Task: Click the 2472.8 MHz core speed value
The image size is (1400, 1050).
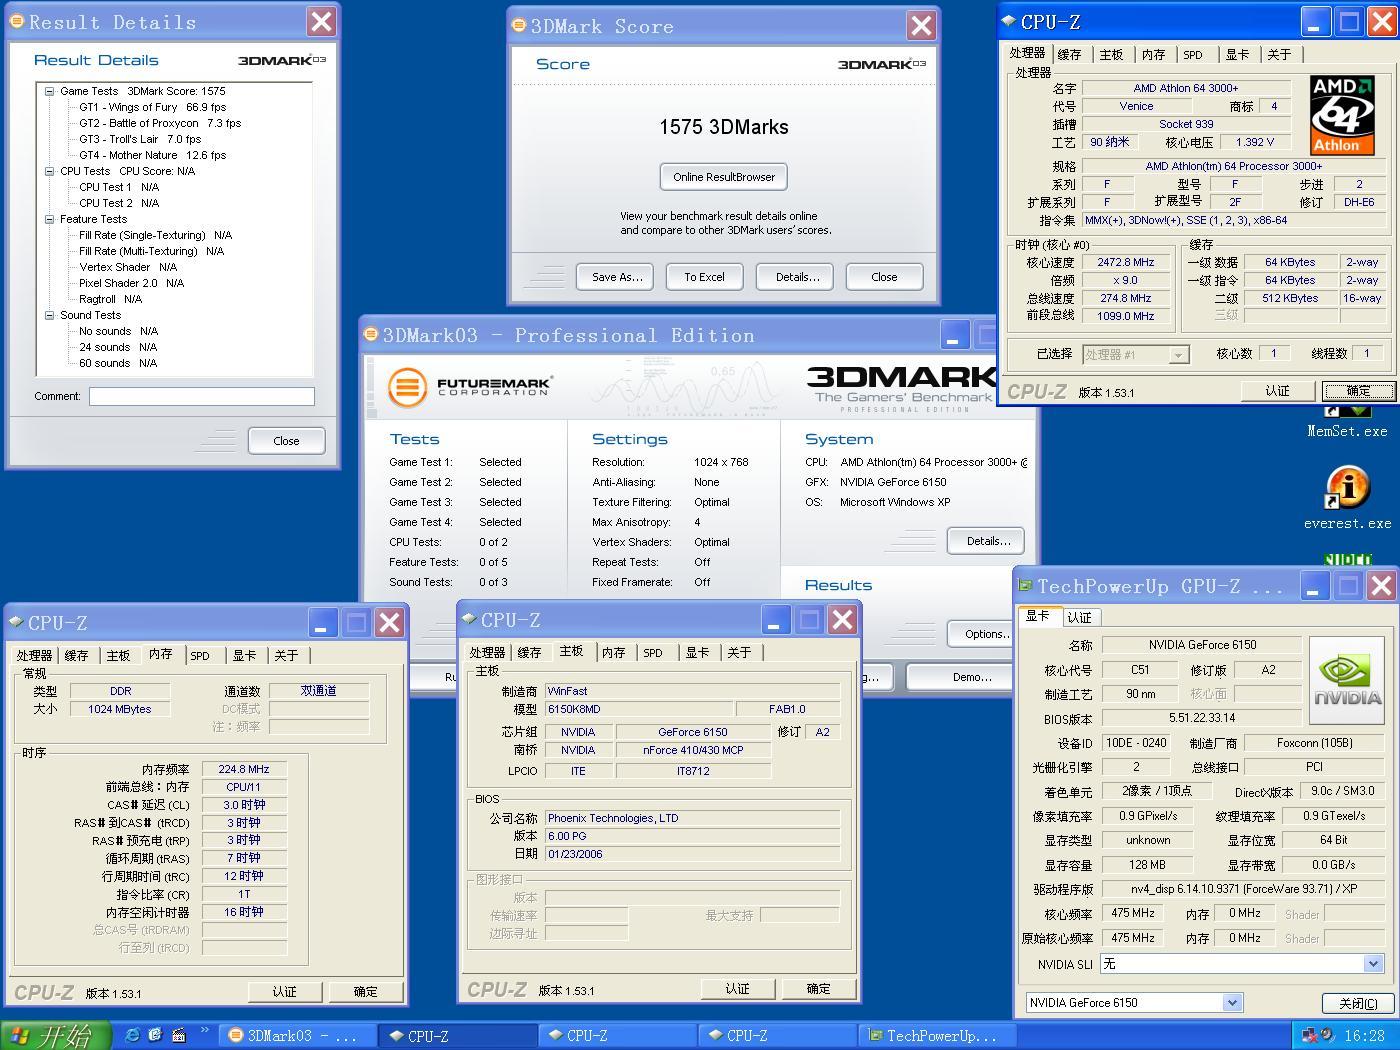Action: 1126,263
